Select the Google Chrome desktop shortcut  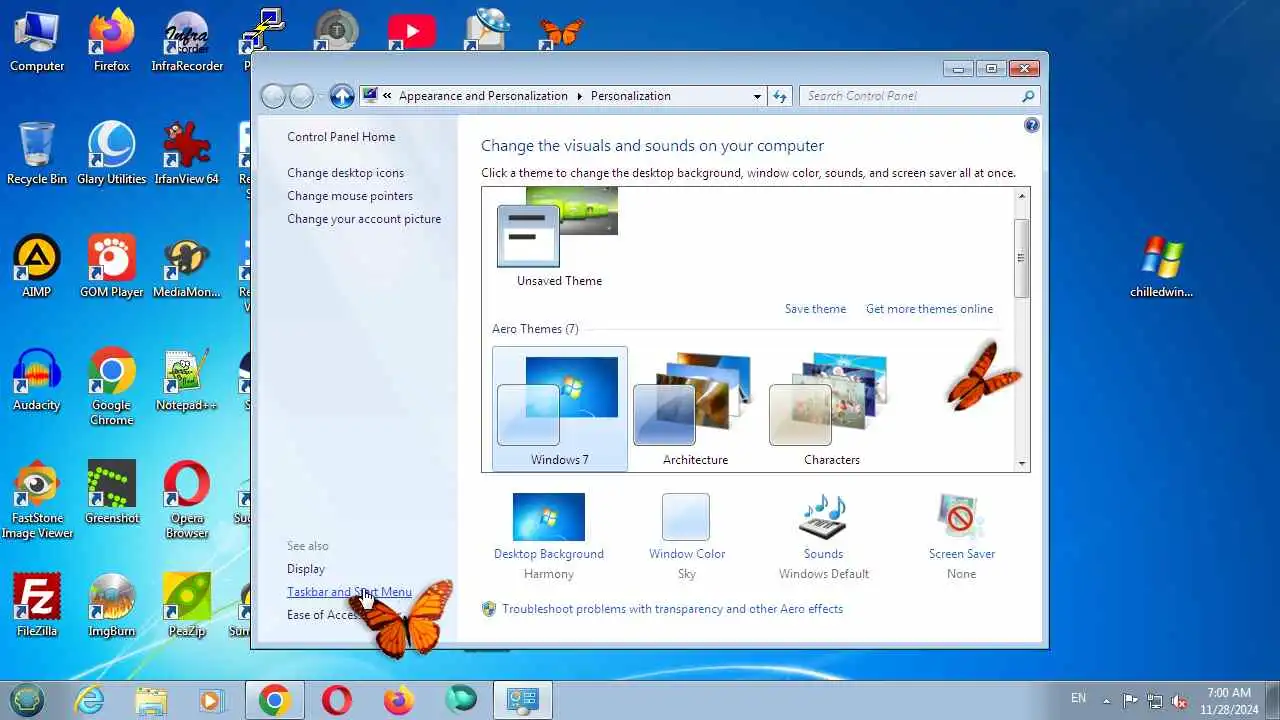coord(111,387)
